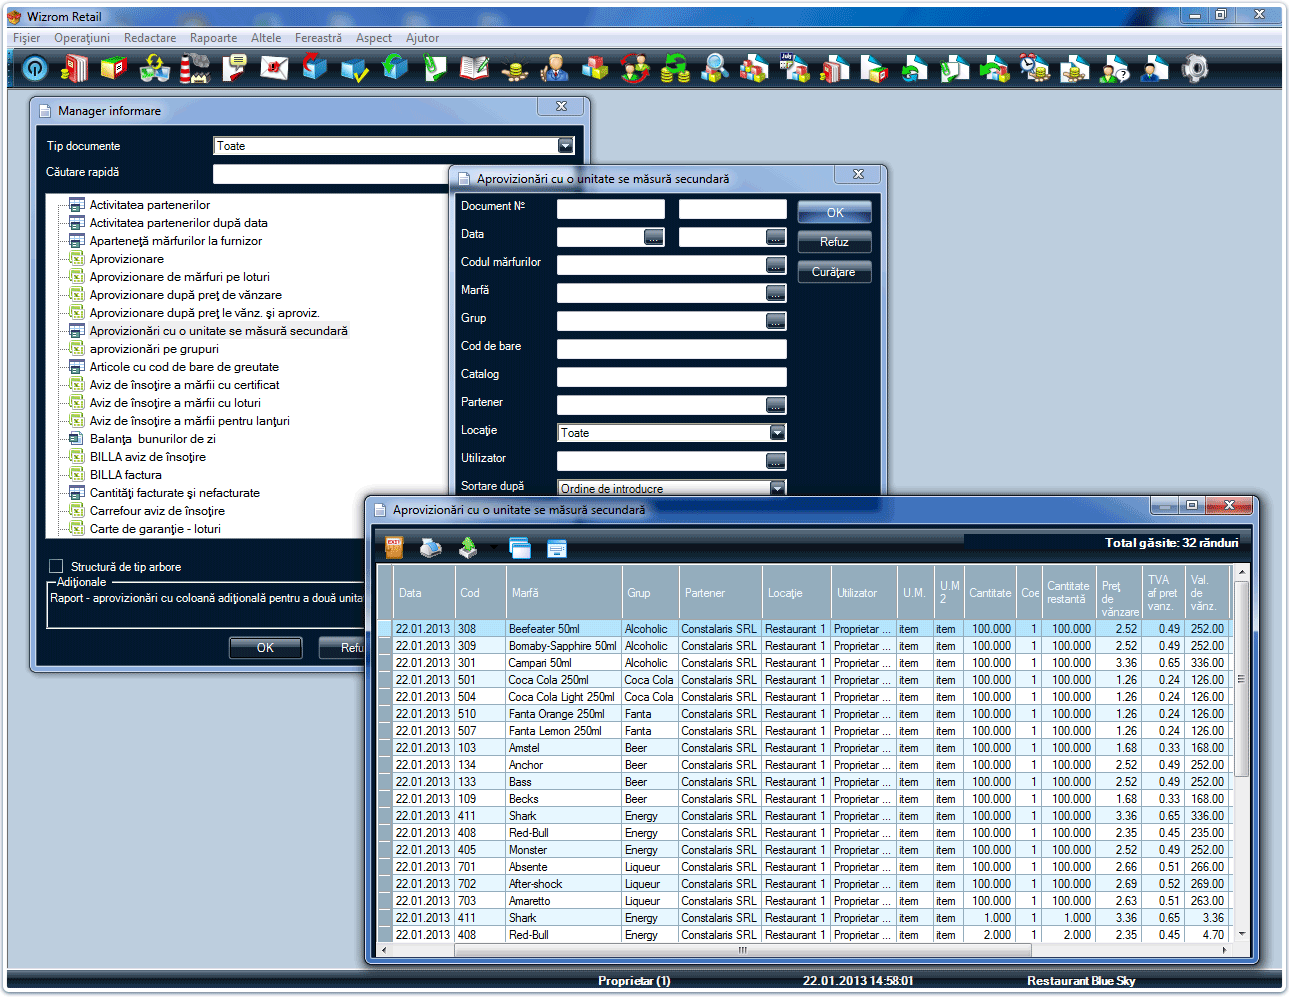Click the blue power icon in toolbar
This screenshot has height=997, width=1289.
coord(35,68)
